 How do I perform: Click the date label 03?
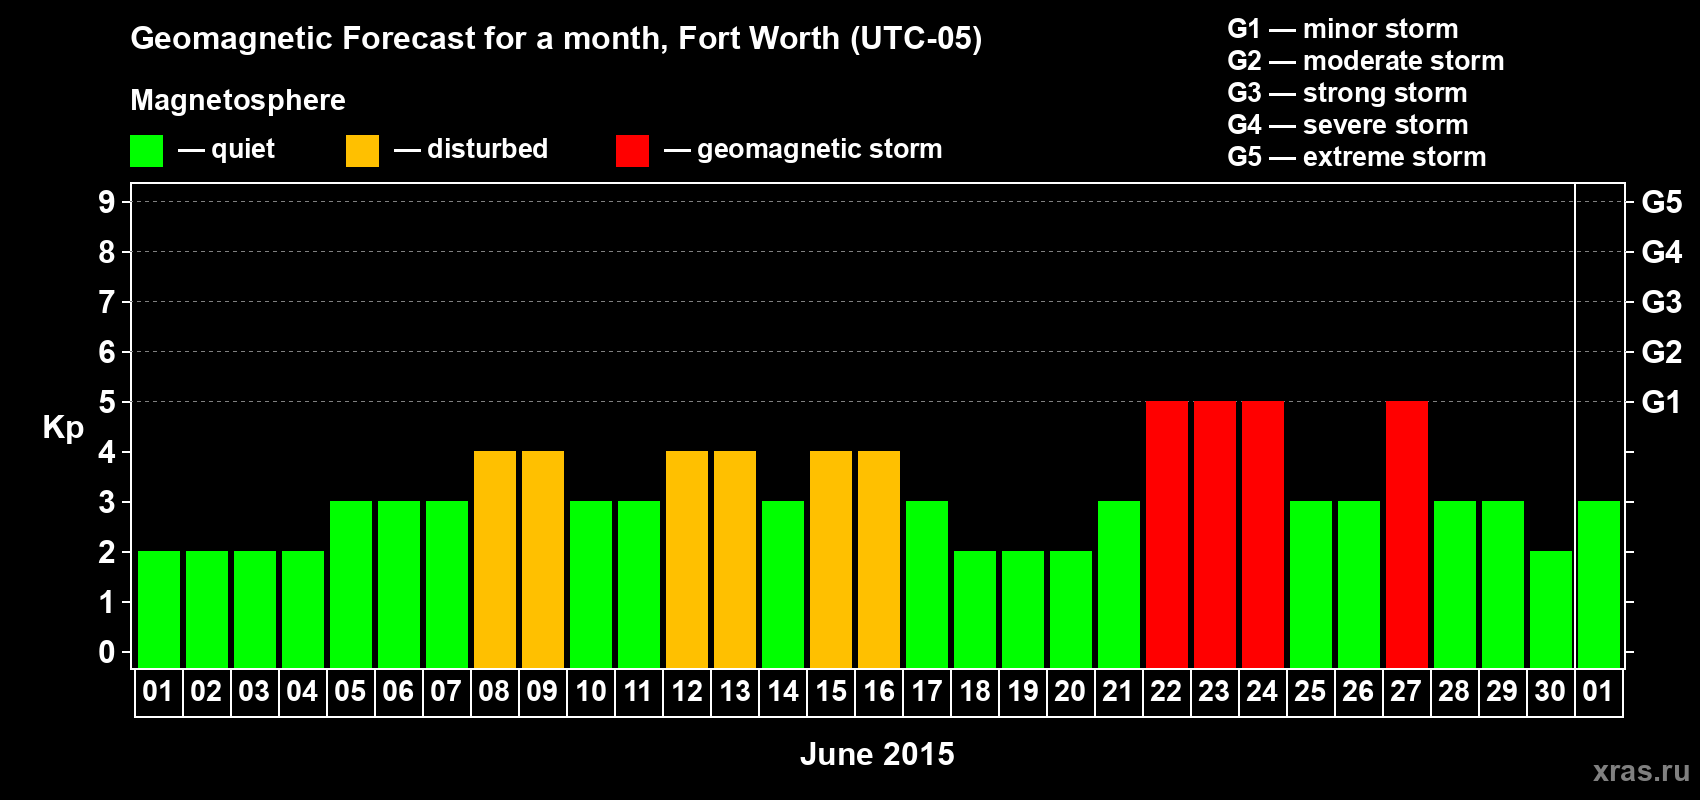click(x=254, y=691)
